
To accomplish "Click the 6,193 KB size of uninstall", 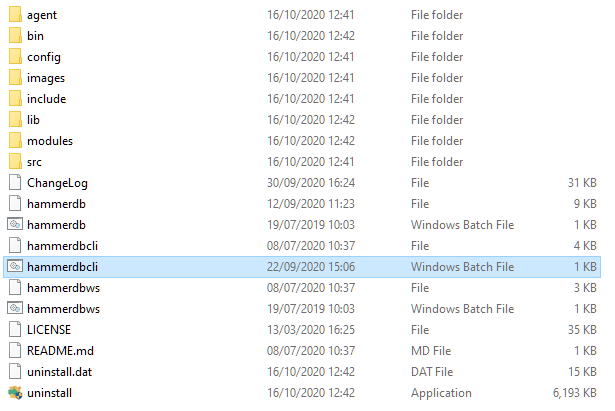I will coord(575,393).
